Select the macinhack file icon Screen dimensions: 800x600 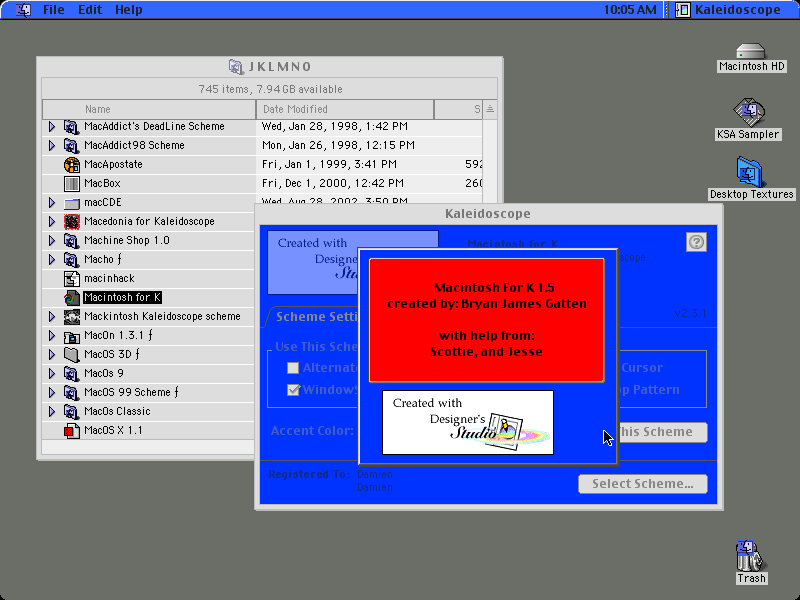[71, 279]
